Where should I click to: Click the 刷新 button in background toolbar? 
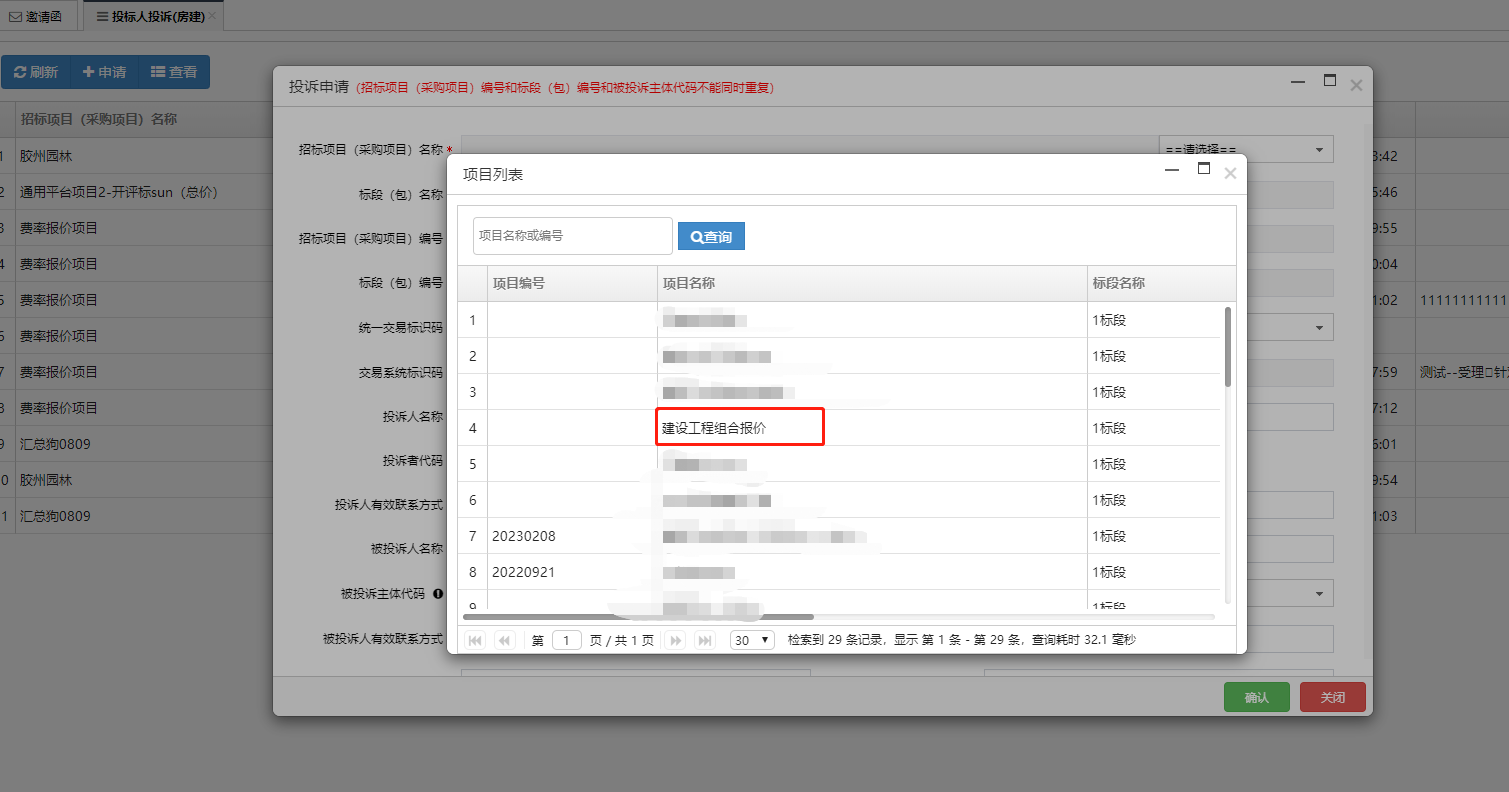(x=35, y=72)
